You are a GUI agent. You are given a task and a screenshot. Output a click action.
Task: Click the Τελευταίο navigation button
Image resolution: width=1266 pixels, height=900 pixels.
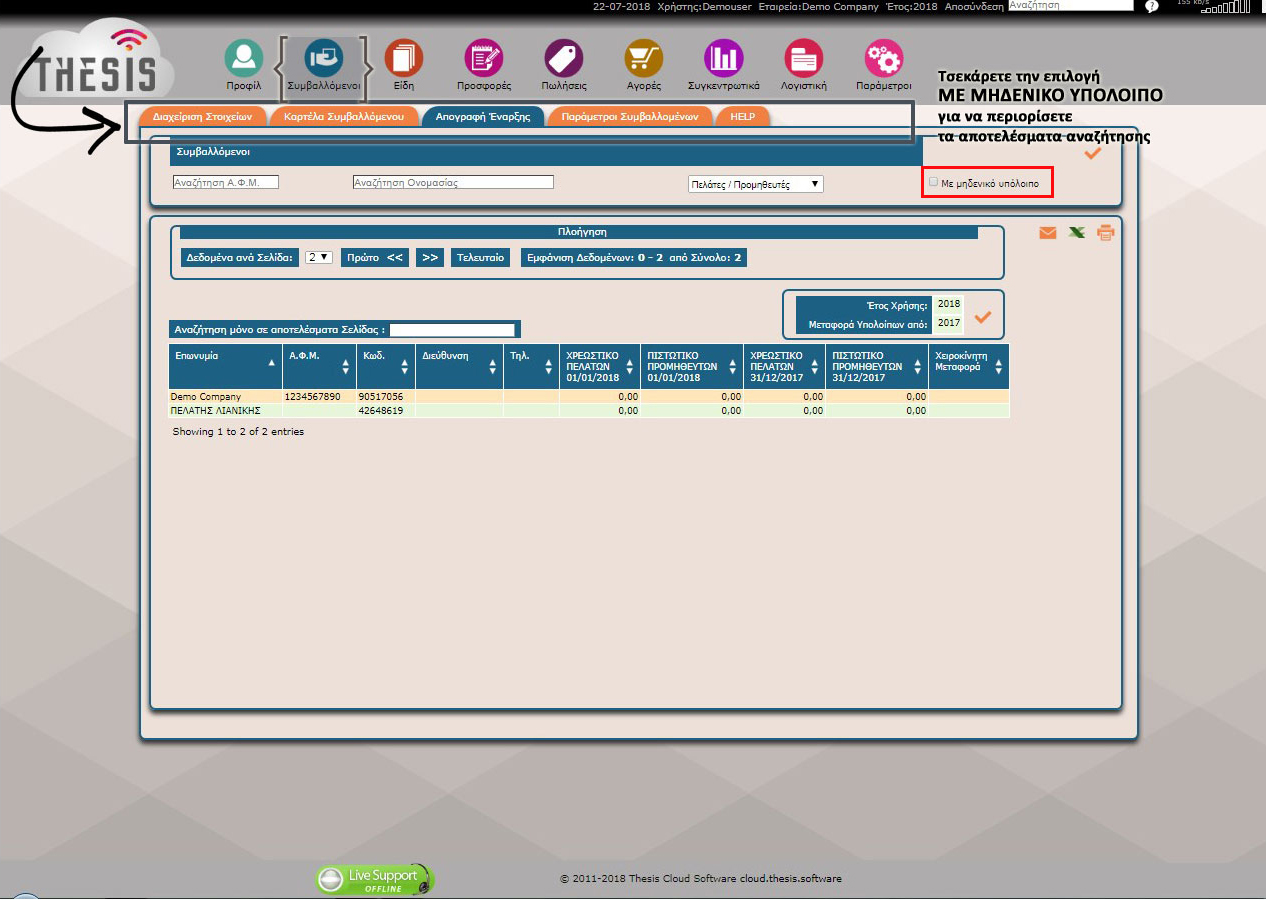(481, 257)
